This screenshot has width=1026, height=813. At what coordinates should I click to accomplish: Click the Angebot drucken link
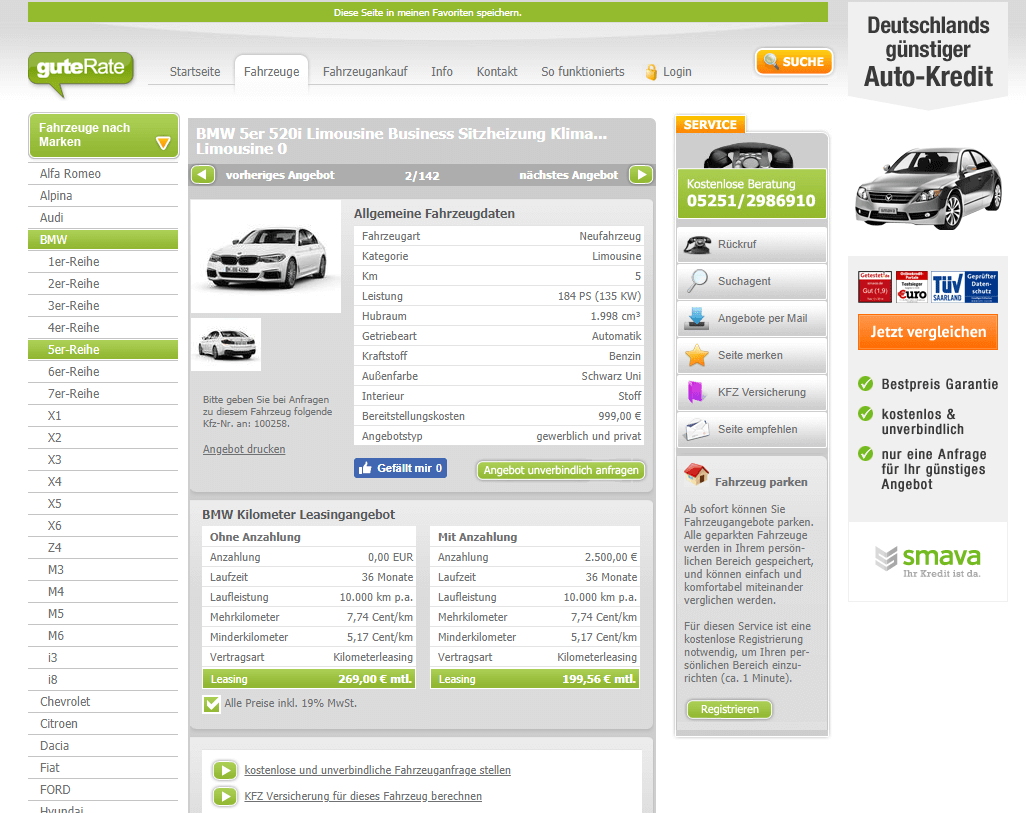244,449
